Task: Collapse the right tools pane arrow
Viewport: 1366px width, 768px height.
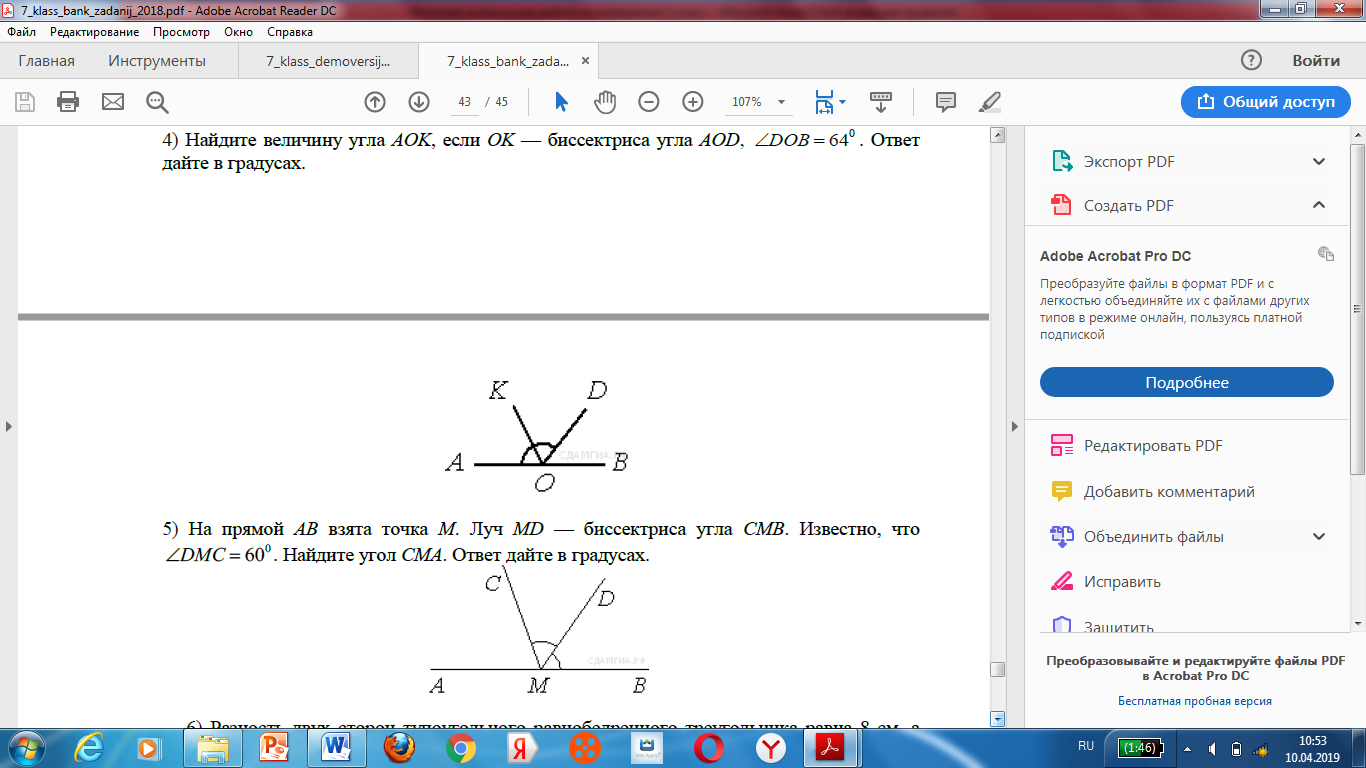Action: point(1016,426)
